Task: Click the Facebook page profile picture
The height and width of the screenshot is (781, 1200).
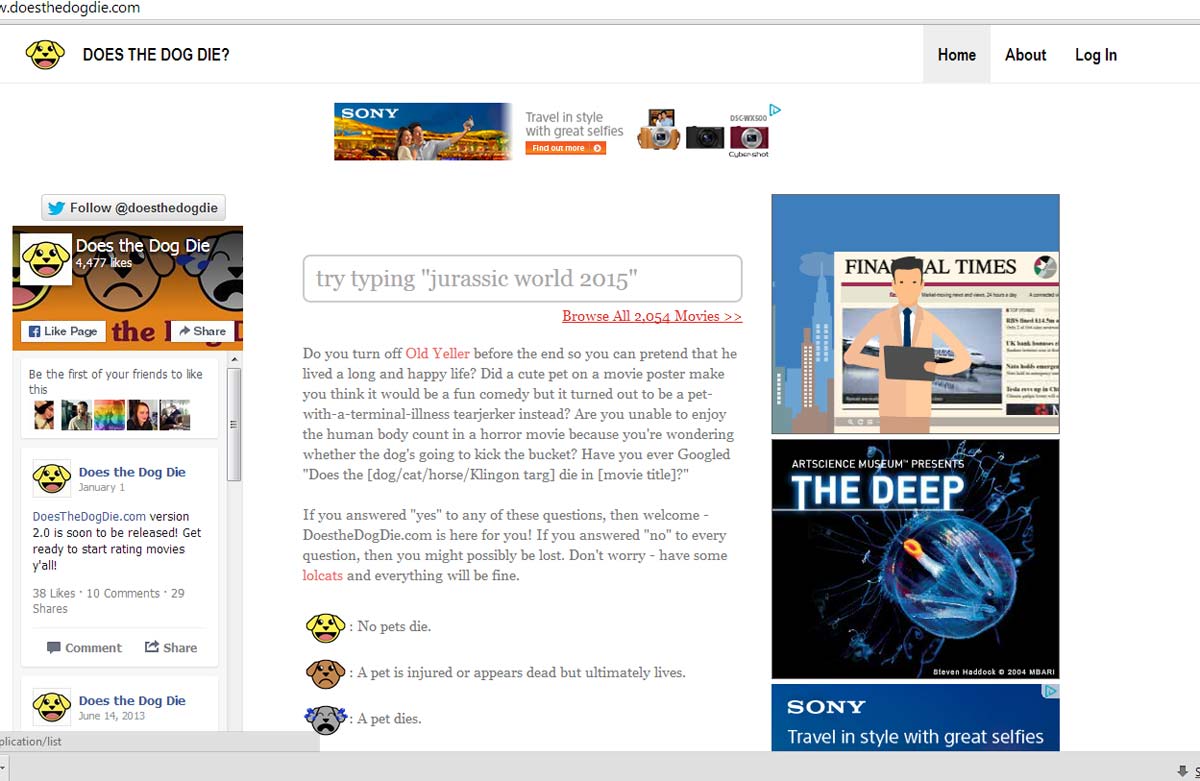Action: coord(46,259)
